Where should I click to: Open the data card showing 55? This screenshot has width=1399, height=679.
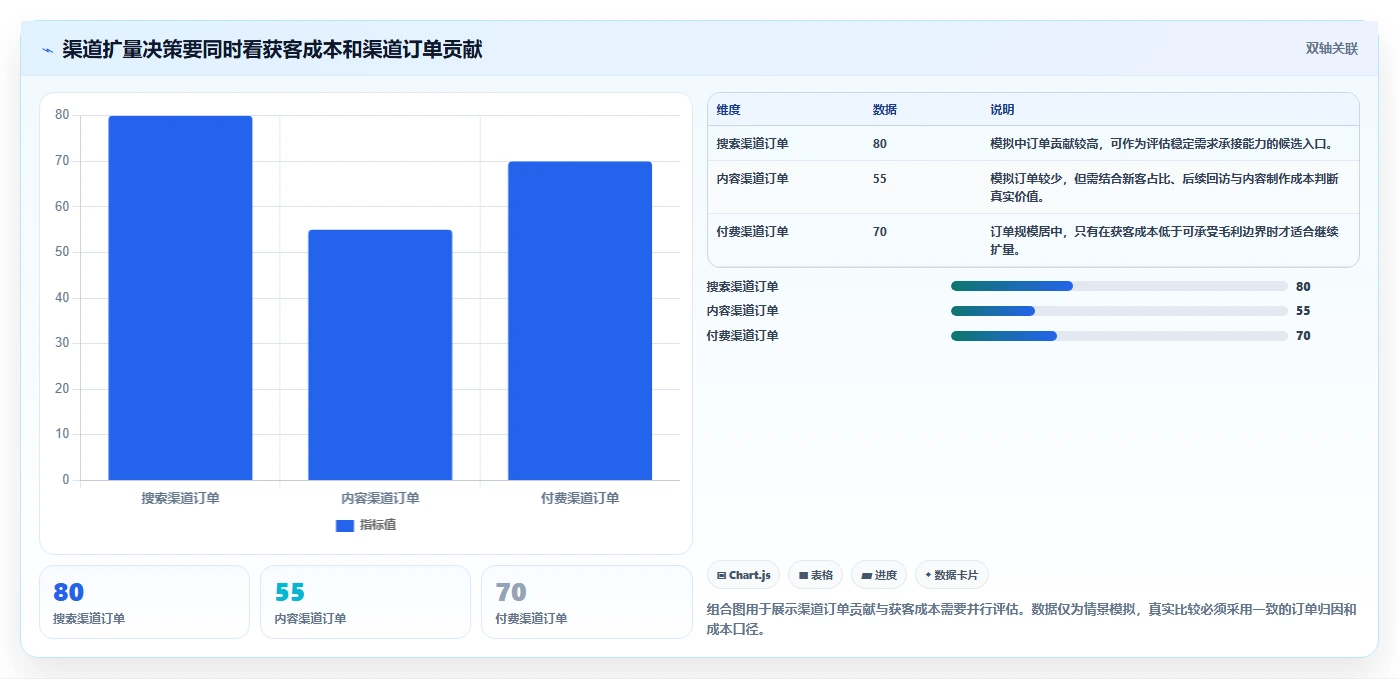(365, 602)
